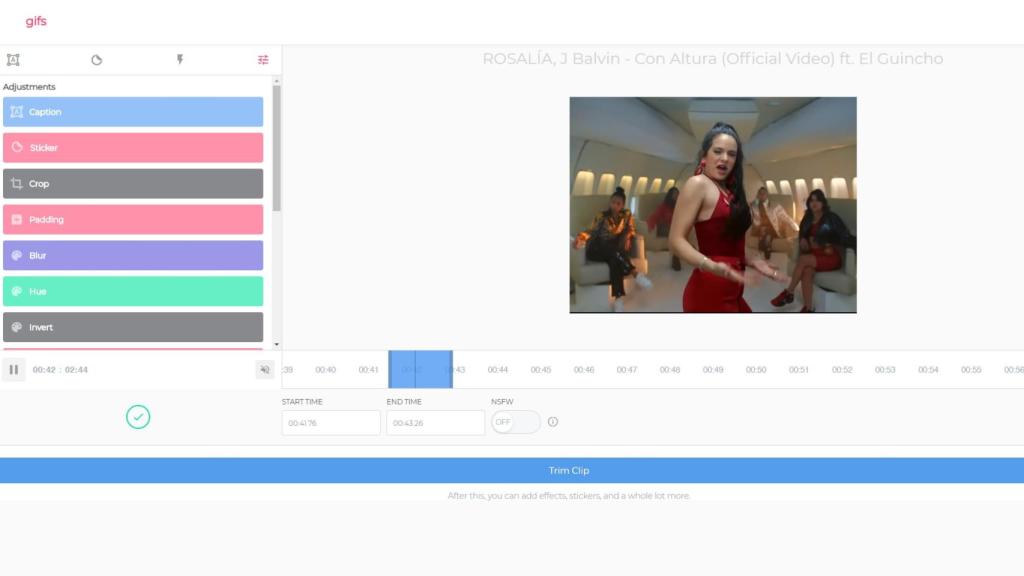Pause the video playback
This screenshot has height=576, width=1024.
coord(14,370)
